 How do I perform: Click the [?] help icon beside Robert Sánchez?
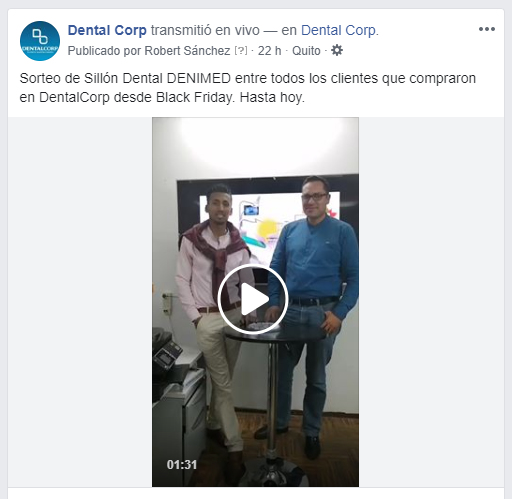click(241, 51)
